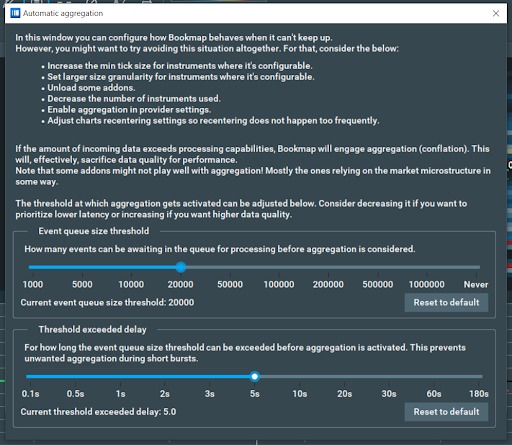Set threshold exceeded delay to 0.1s
The width and height of the screenshot is (512, 445).
click(x=30, y=376)
